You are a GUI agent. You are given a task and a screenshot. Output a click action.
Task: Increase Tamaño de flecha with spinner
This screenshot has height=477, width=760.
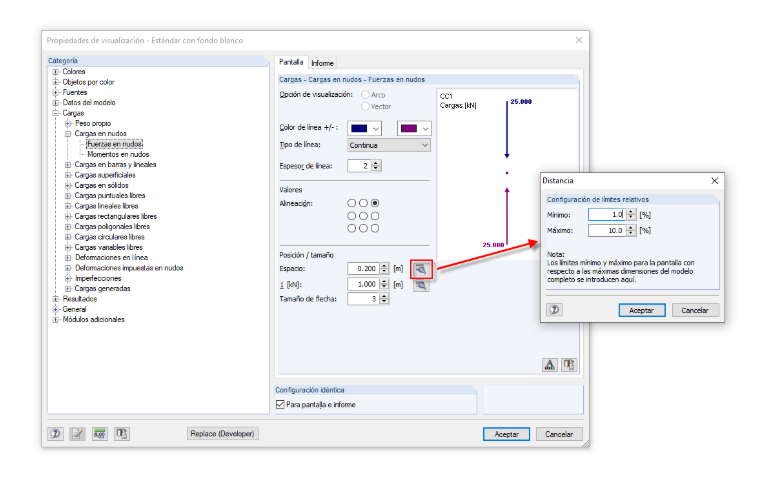384,296
